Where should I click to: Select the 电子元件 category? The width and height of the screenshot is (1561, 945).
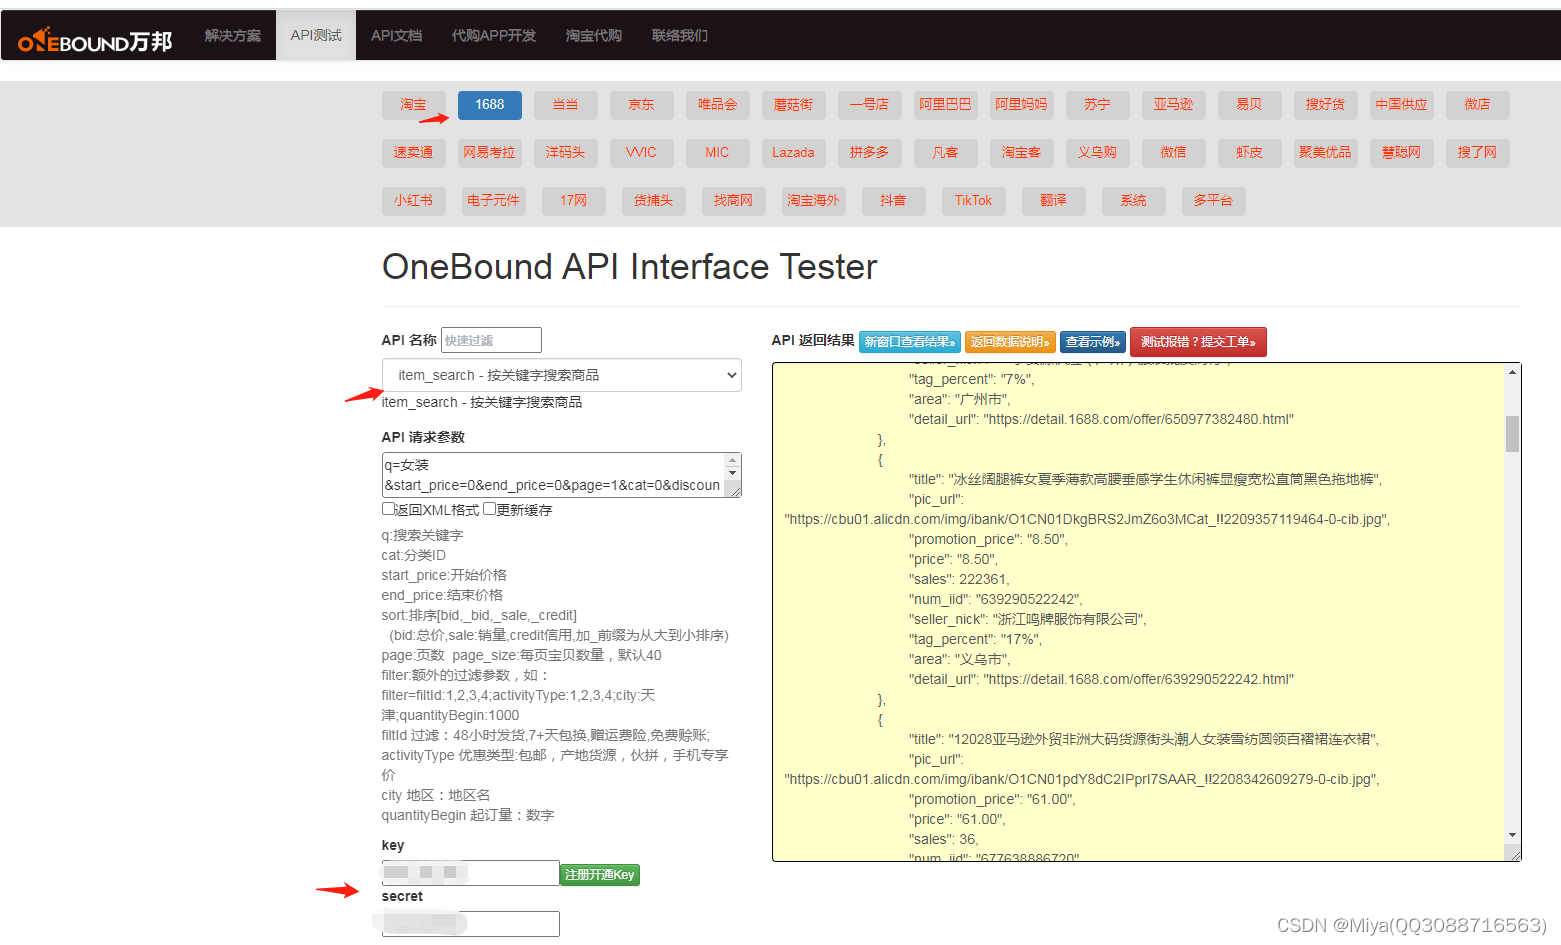(x=493, y=201)
